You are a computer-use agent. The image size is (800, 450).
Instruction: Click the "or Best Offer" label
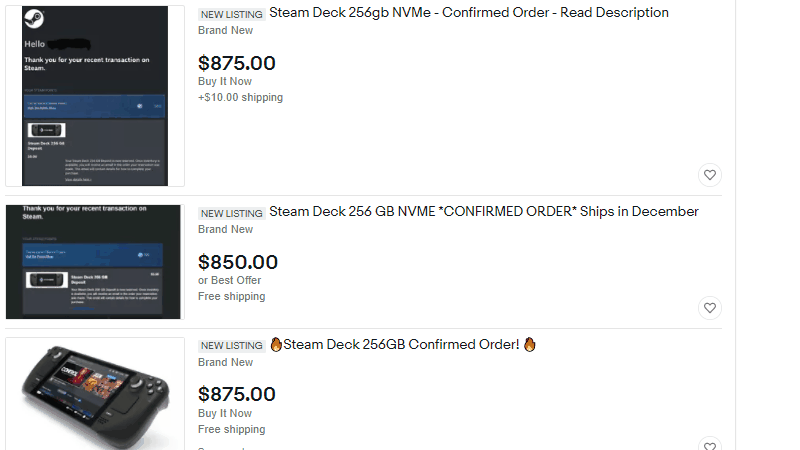pyautogui.click(x=229, y=280)
